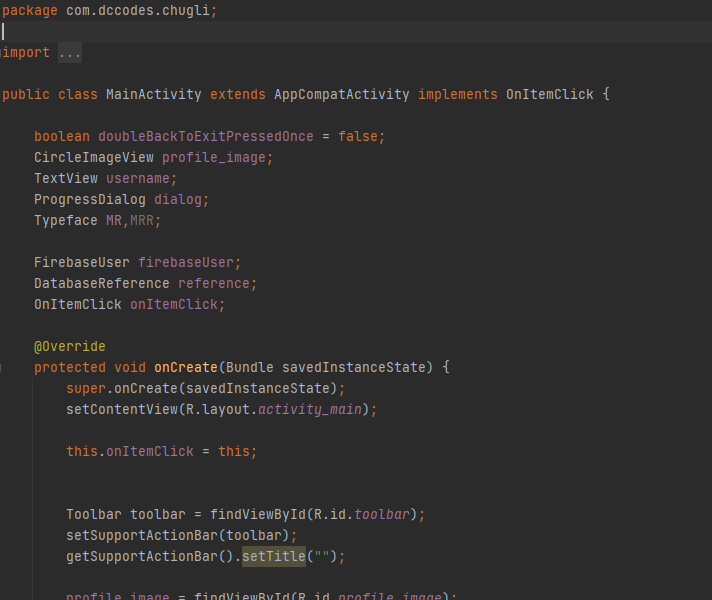Expand the folded import ellipsis block
Viewport: 712px width, 600px height.
pos(70,53)
